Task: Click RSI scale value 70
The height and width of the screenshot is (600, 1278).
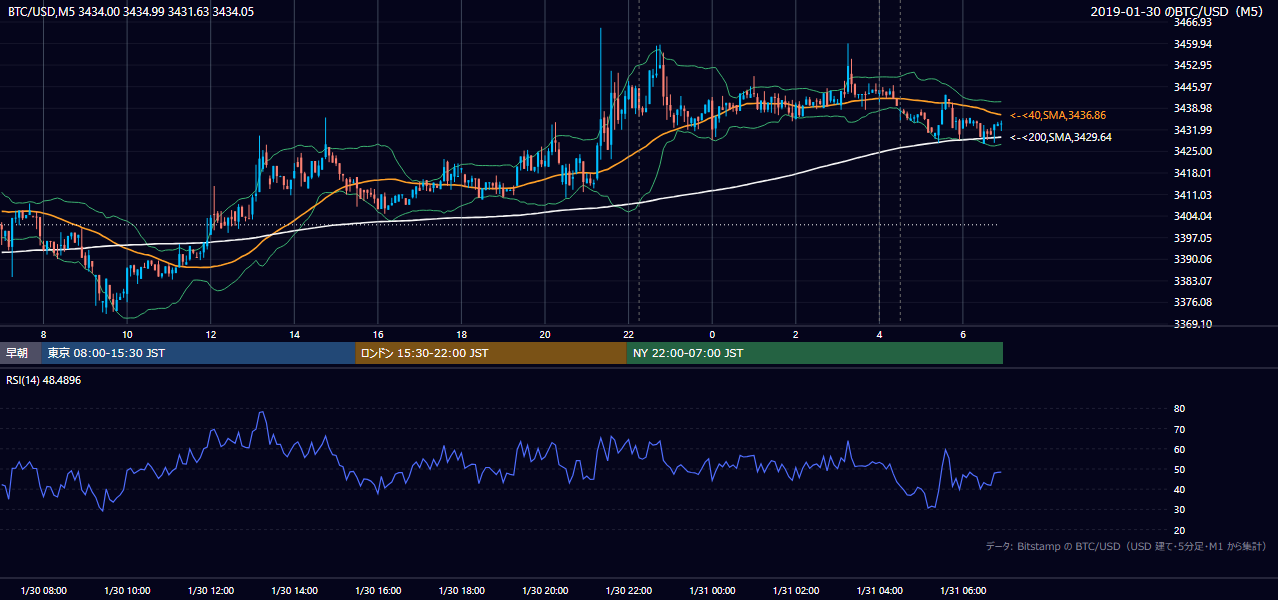Action: coord(1179,429)
